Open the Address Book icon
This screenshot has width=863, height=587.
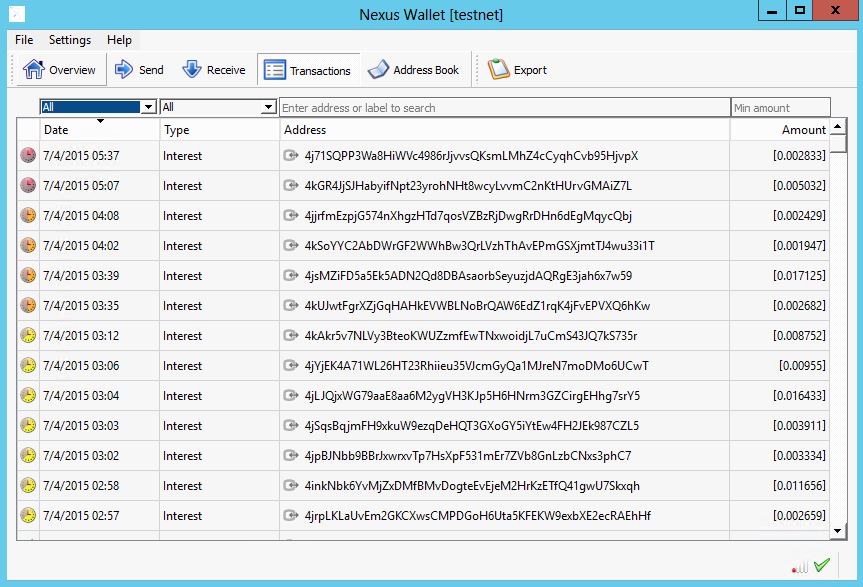378,69
